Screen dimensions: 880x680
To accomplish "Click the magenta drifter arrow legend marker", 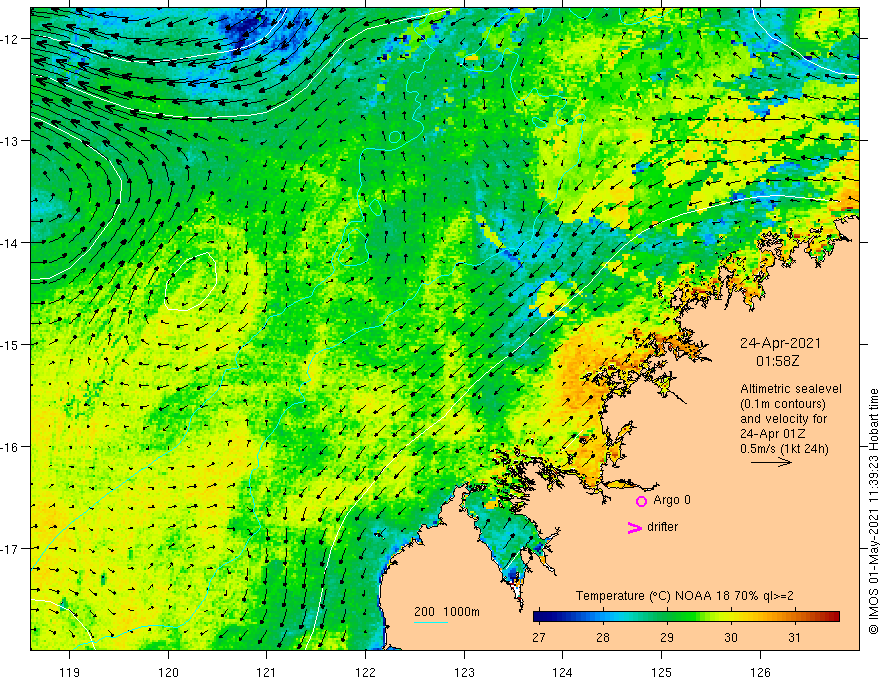I will tap(634, 527).
